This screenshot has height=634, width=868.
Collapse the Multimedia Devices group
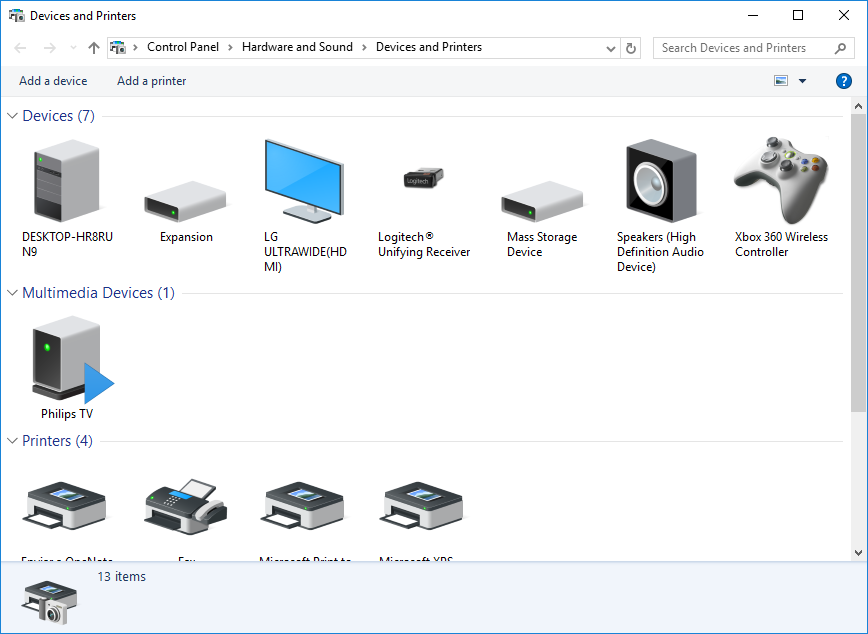(12, 293)
